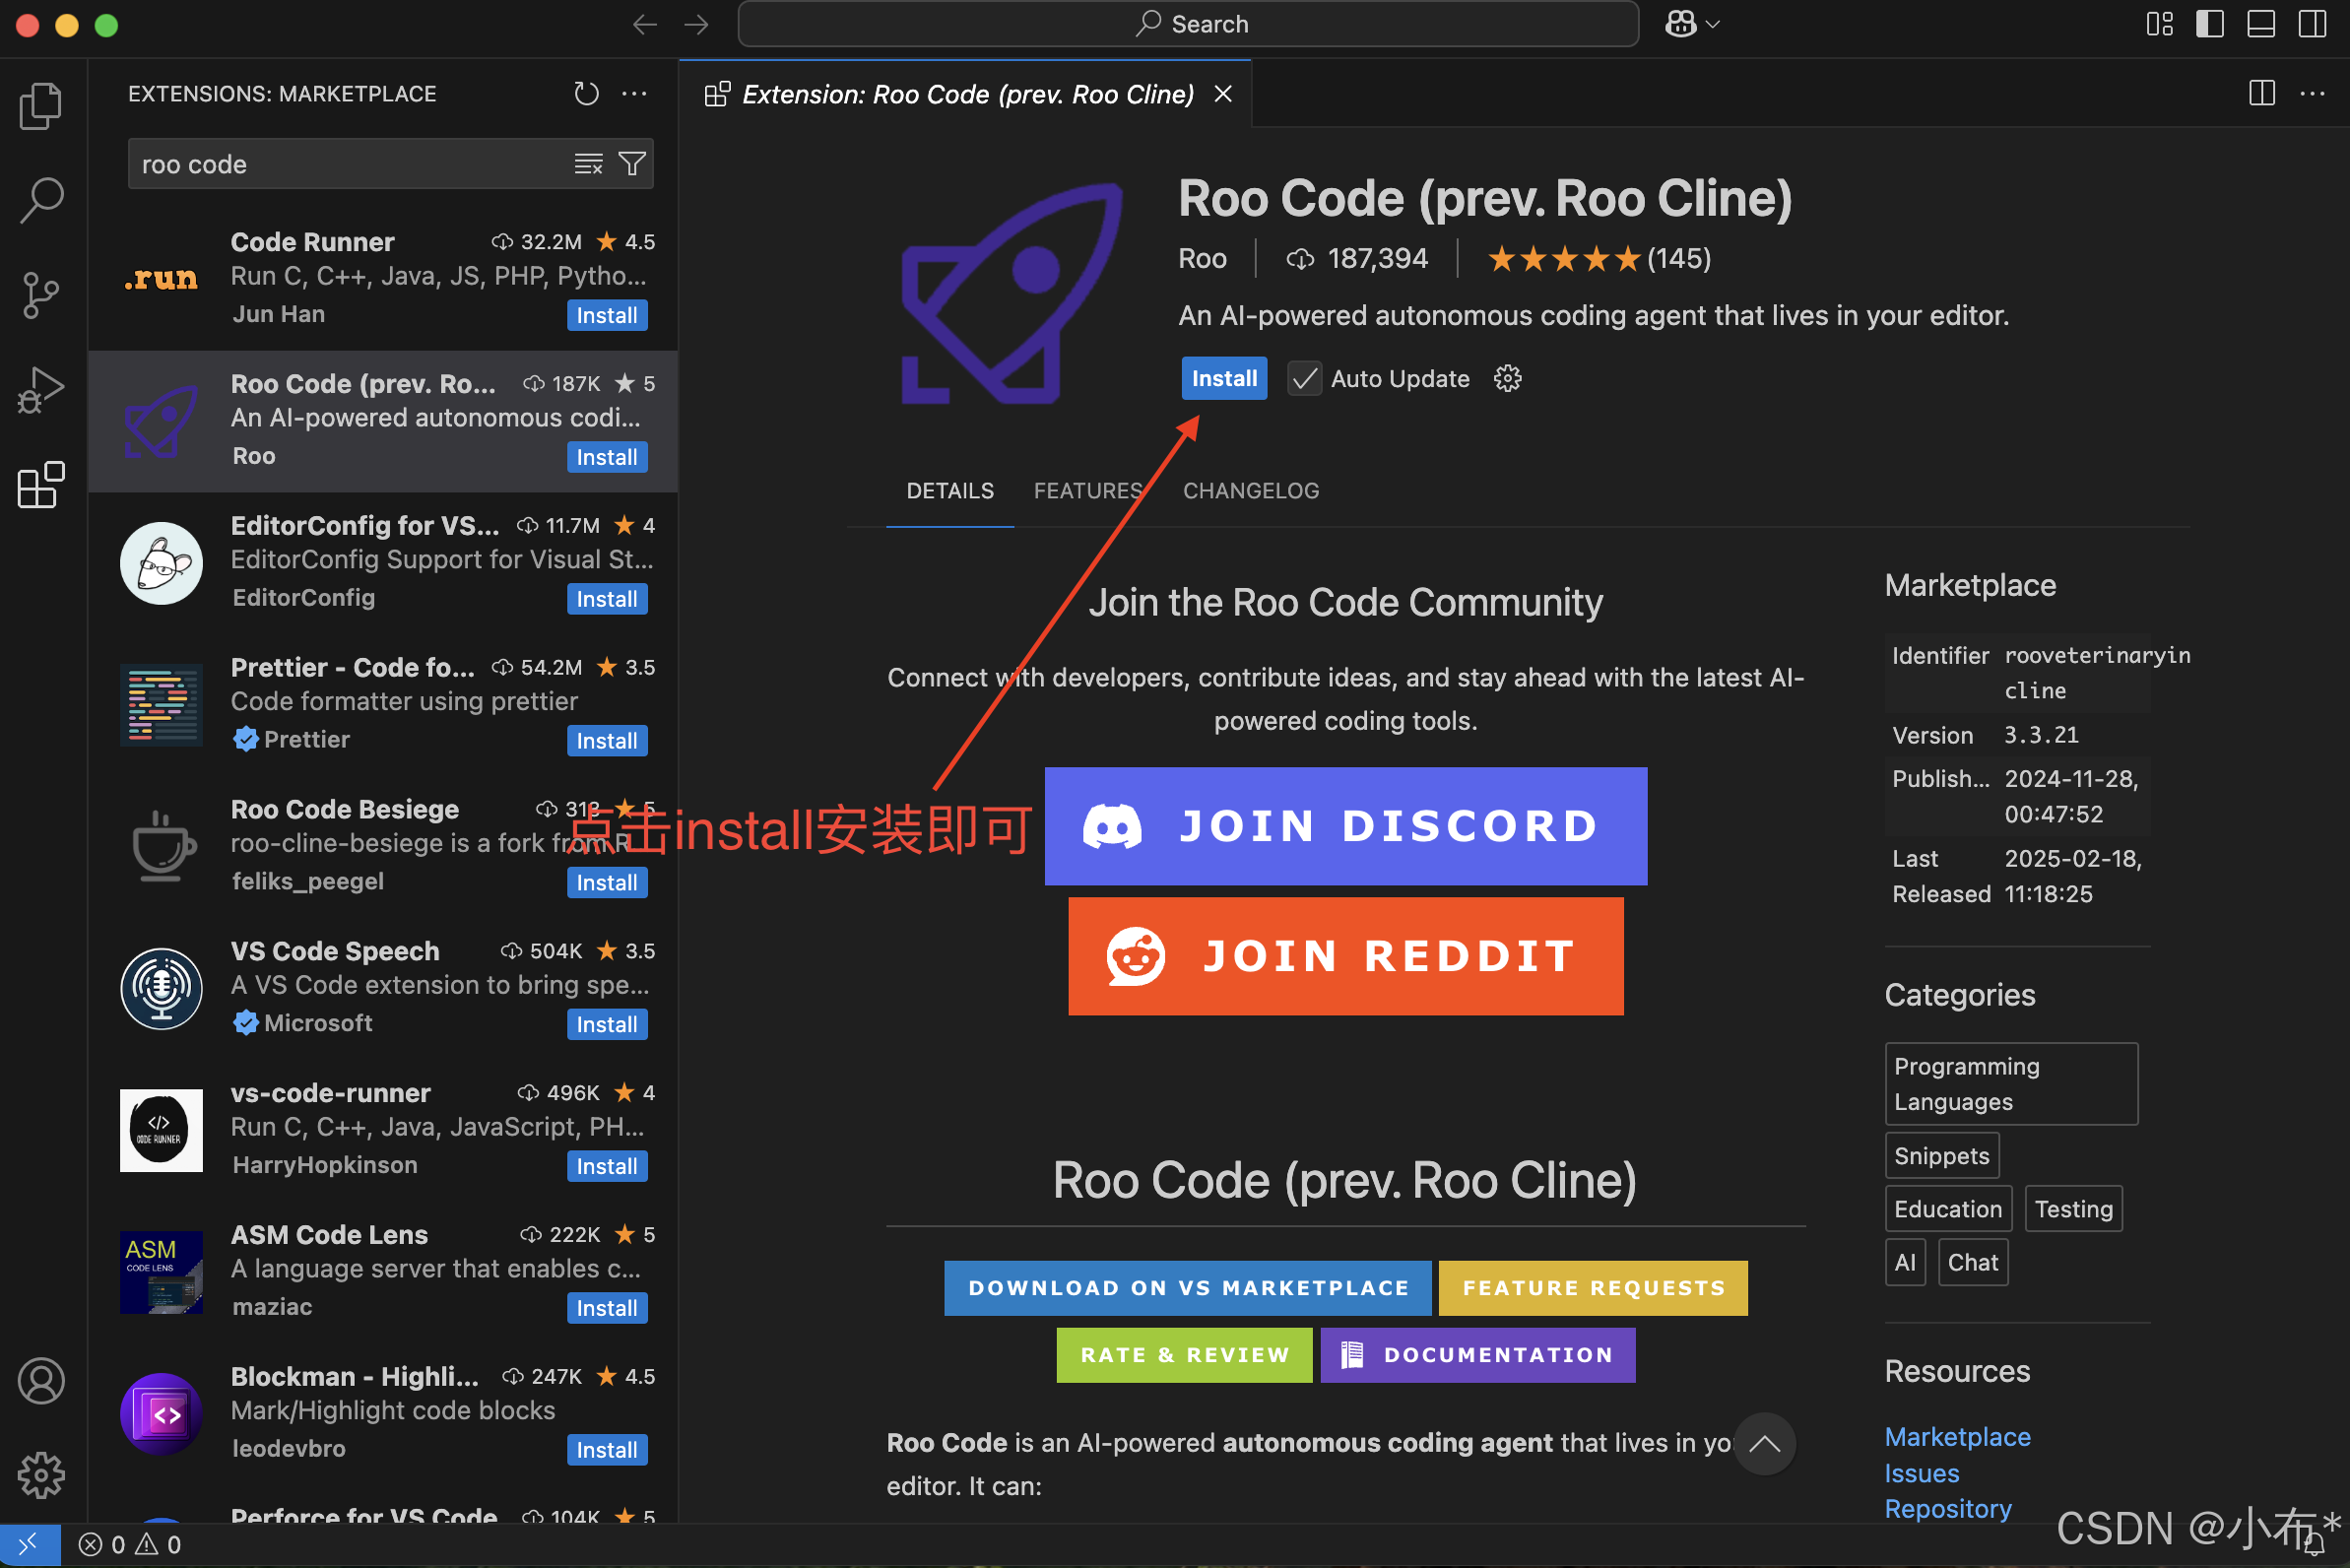
Task: Select Roo Code Besiege in the list
Action: [x=383, y=846]
